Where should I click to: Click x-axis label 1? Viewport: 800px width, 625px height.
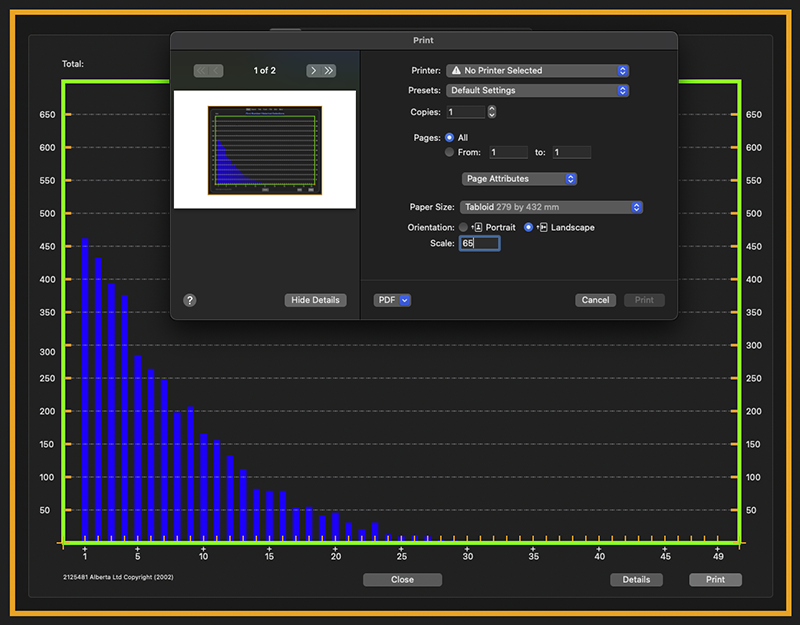click(x=85, y=557)
